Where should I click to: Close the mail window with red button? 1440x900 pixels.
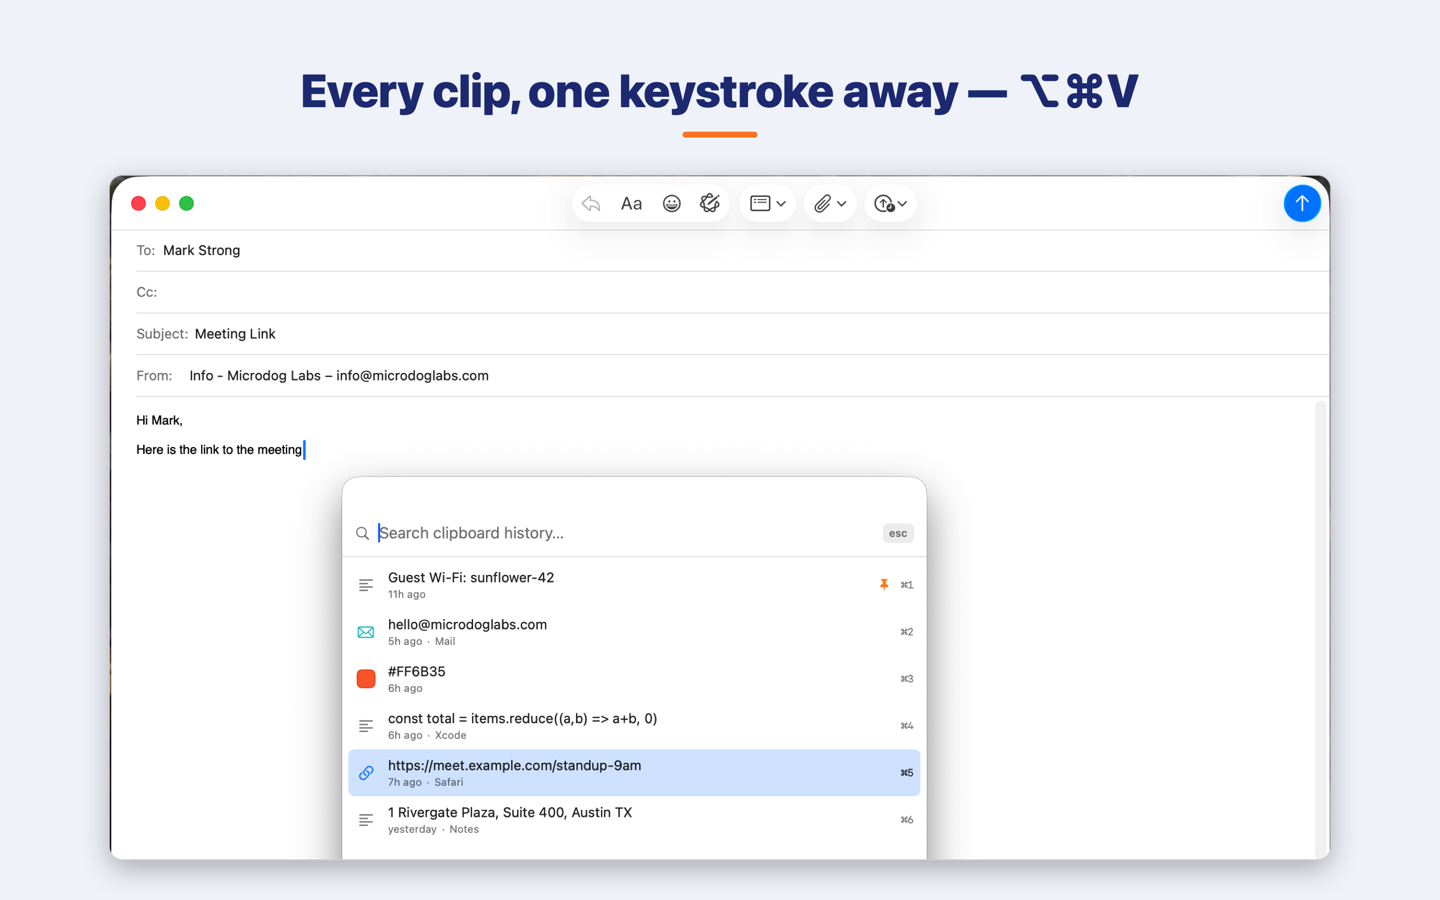[139, 204]
